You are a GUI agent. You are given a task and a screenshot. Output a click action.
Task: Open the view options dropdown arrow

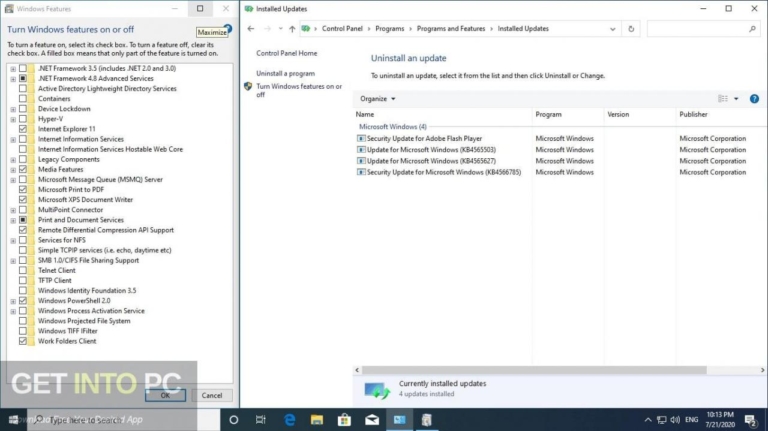click(x=736, y=99)
